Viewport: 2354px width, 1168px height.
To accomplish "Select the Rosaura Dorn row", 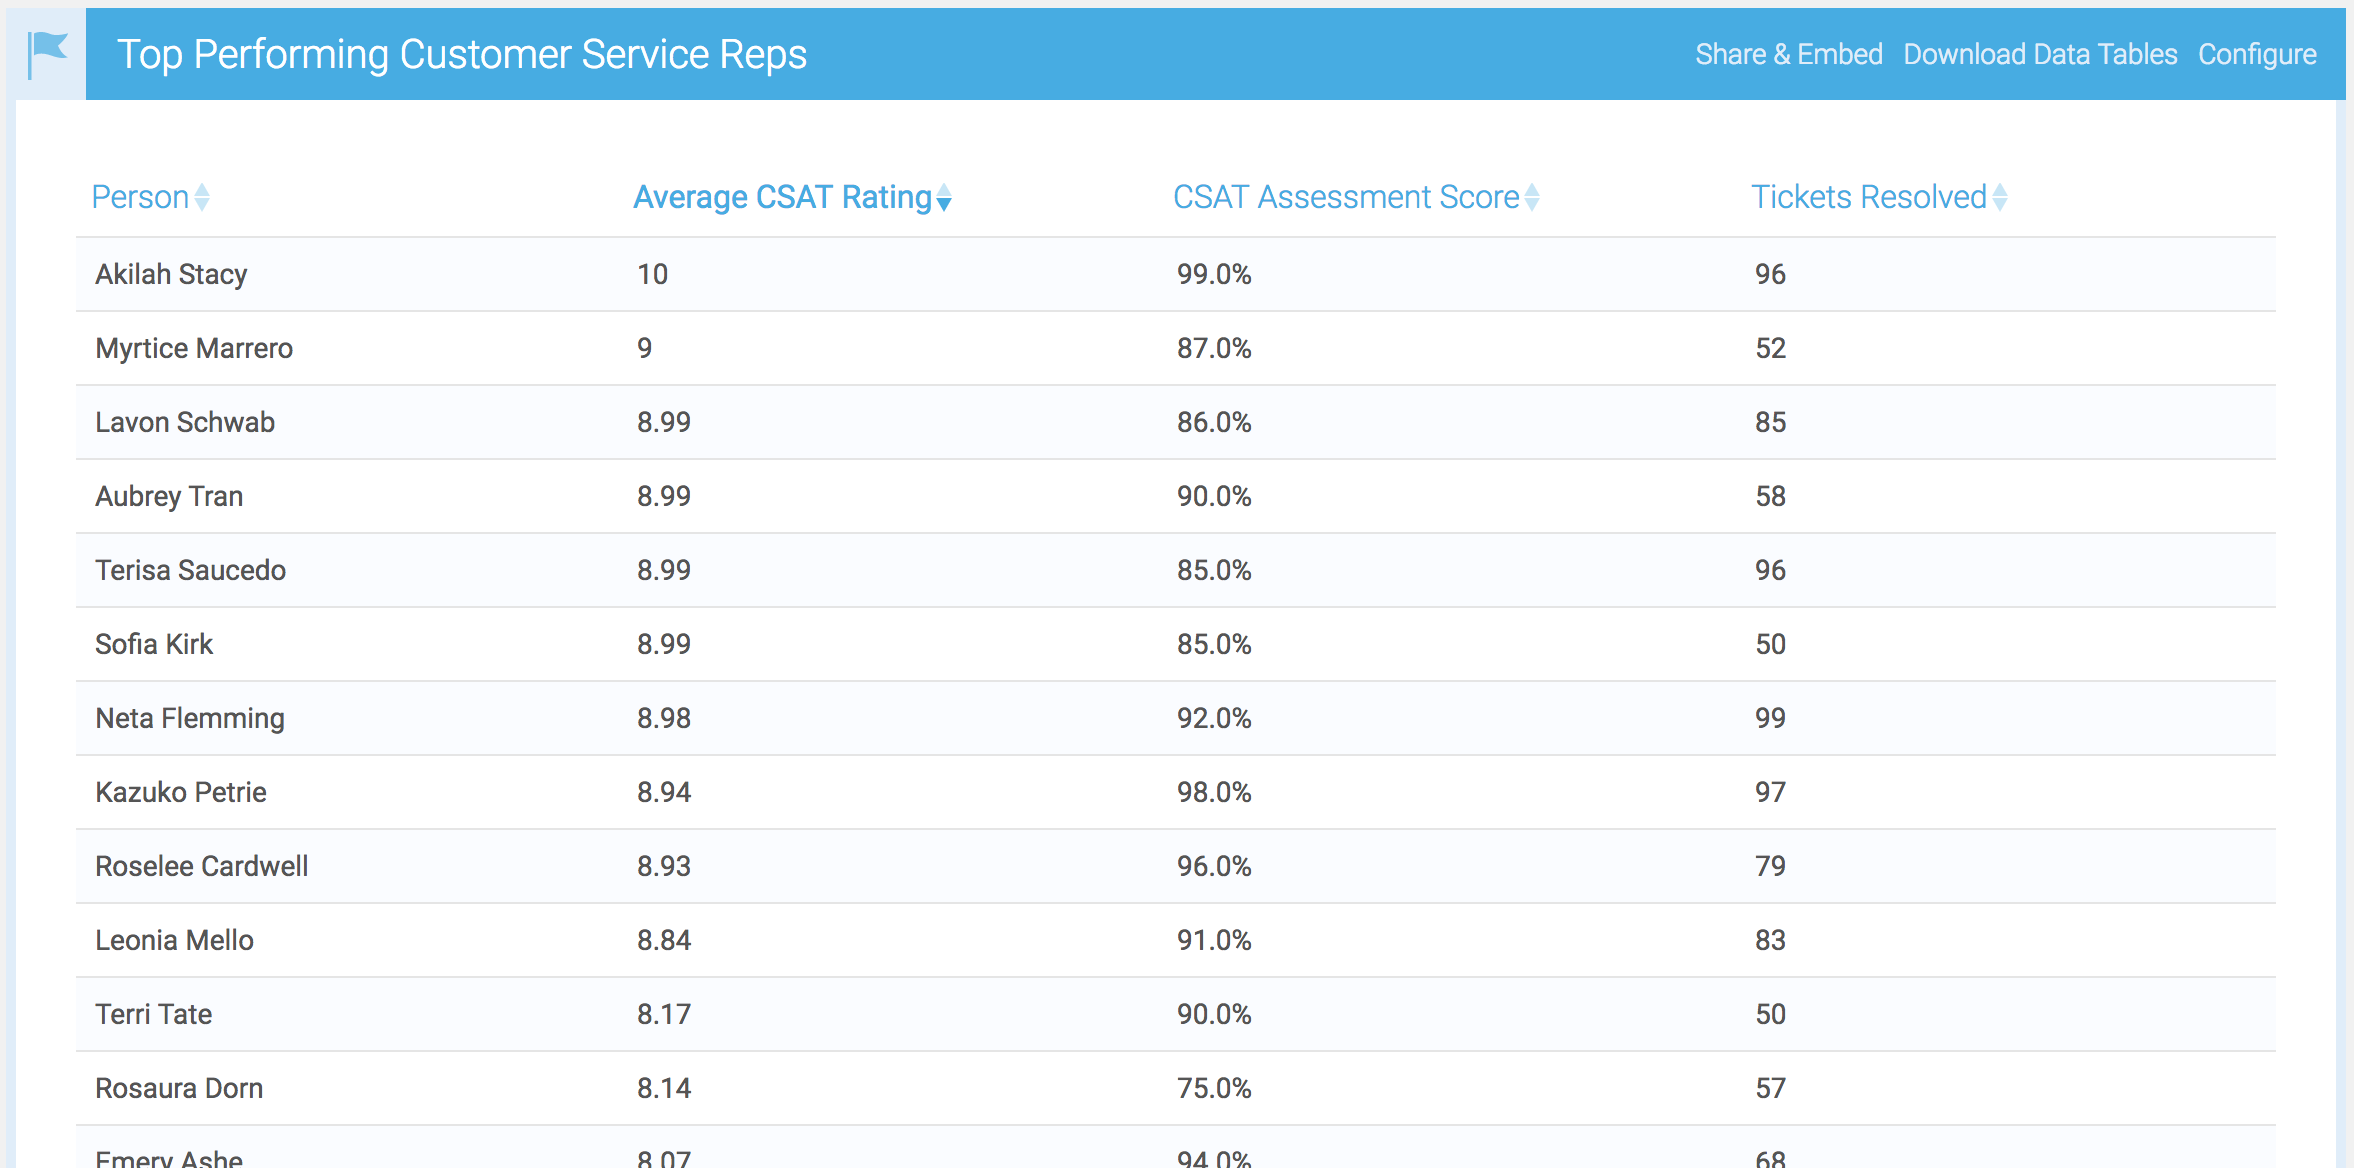I will point(179,1088).
